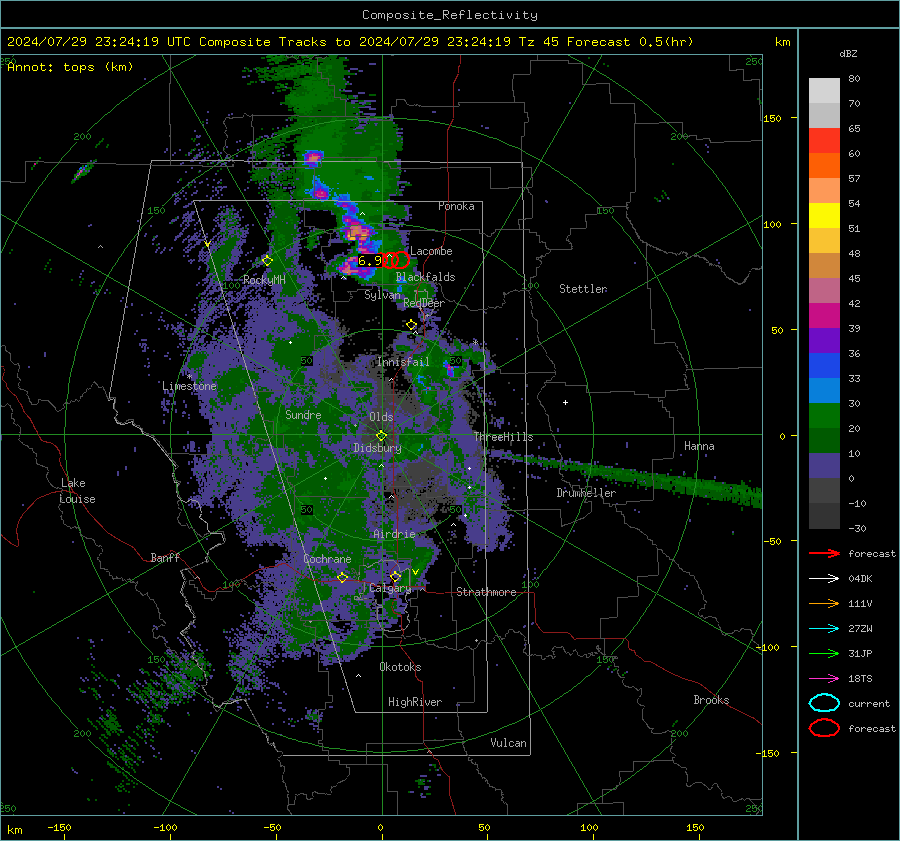This screenshot has height=841, width=900.
Task: Click the dBZ legend heading
Action: pyautogui.click(x=848, y=53)
